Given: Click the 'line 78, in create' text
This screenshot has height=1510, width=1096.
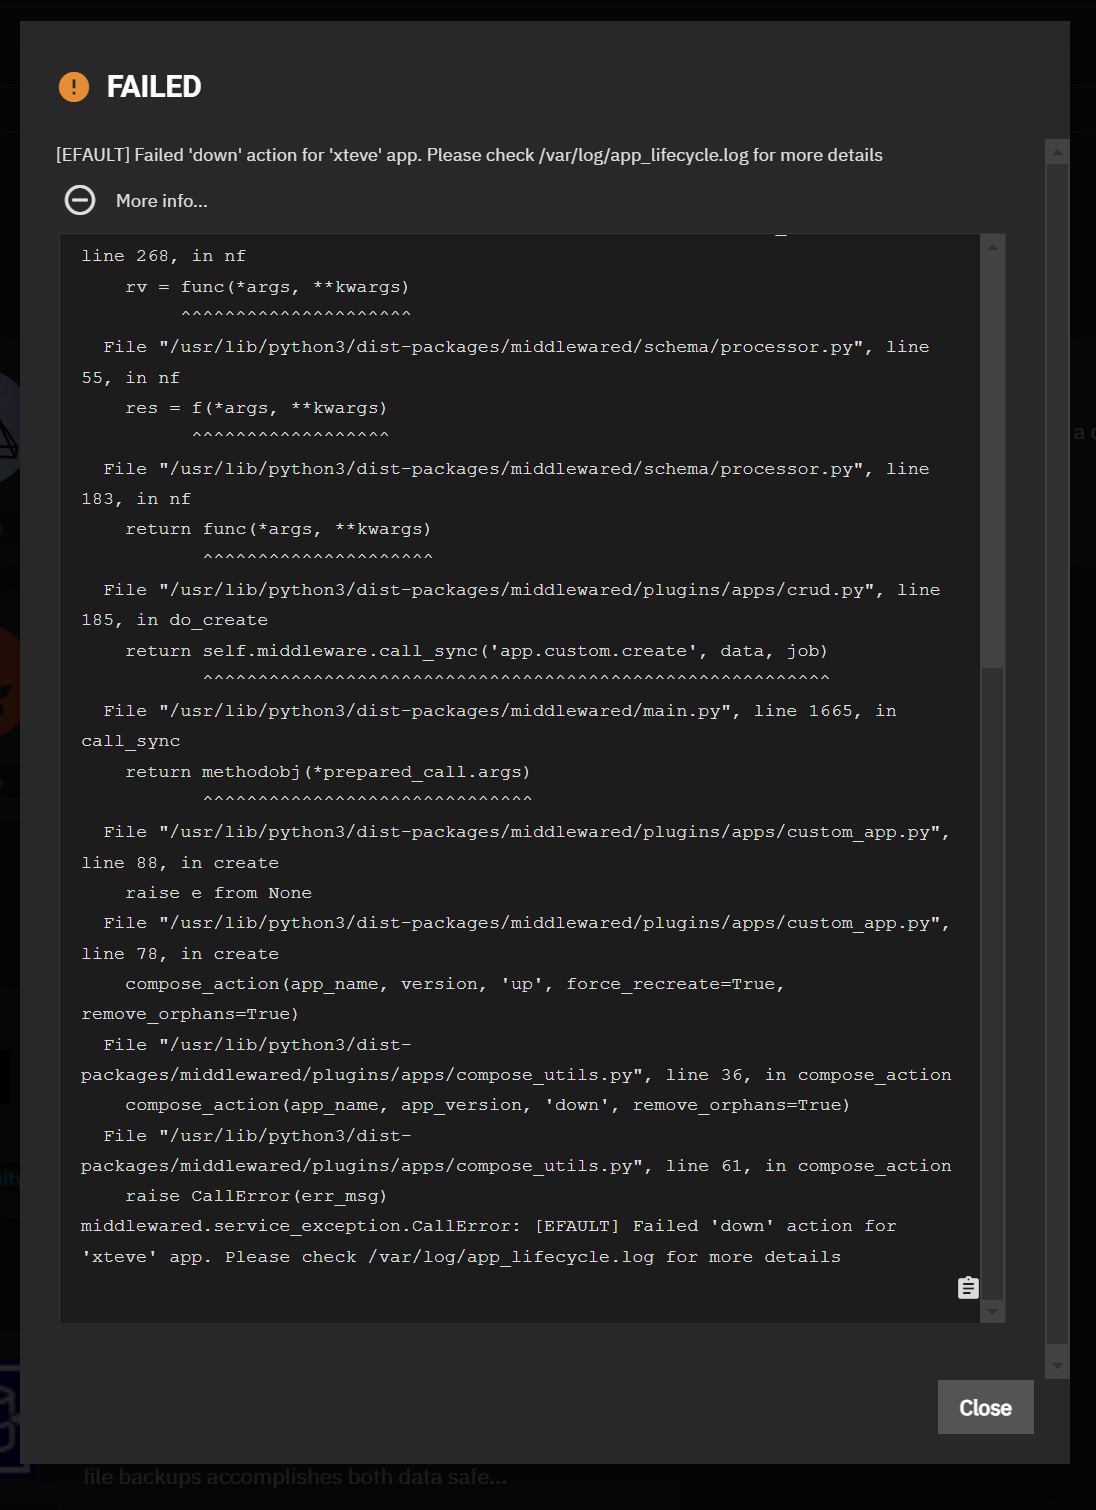Looking at the screenshot, I should (x=180, y=954).
